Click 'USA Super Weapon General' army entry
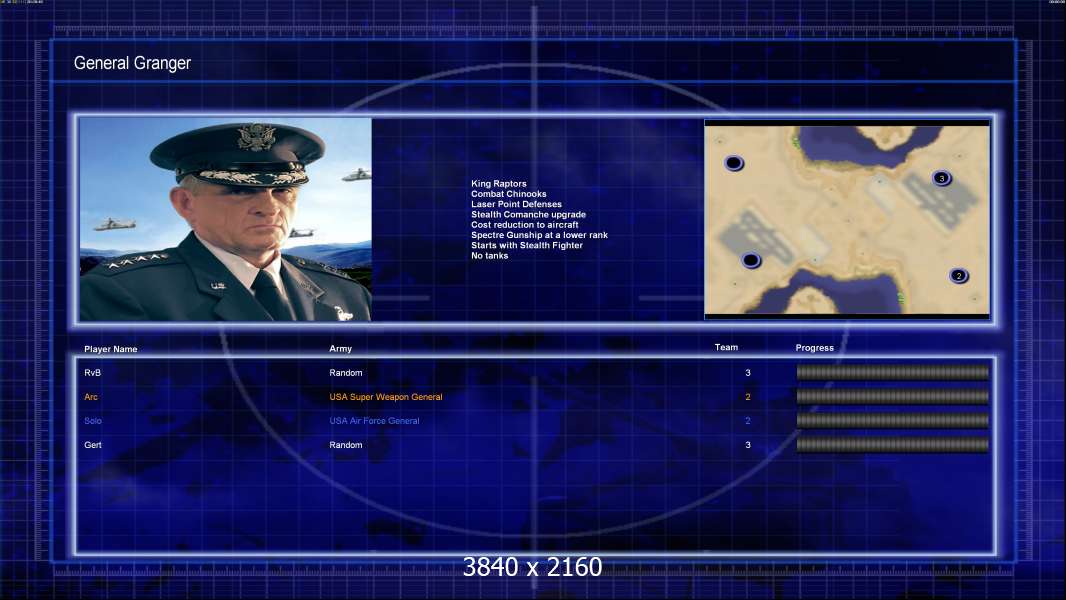The width and height of the screenshot is (1066, 600). coord(385,397)
